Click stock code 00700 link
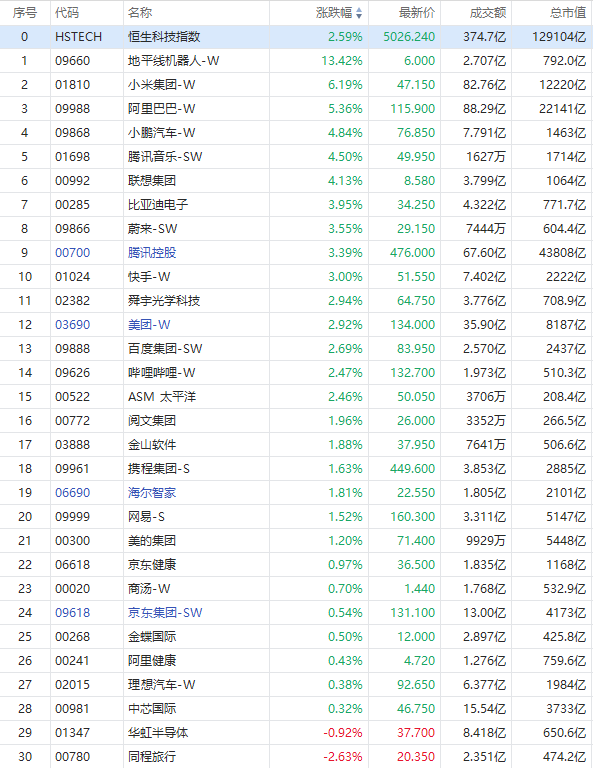The height and width of the screenshot is (768, 593). (72, 253)
